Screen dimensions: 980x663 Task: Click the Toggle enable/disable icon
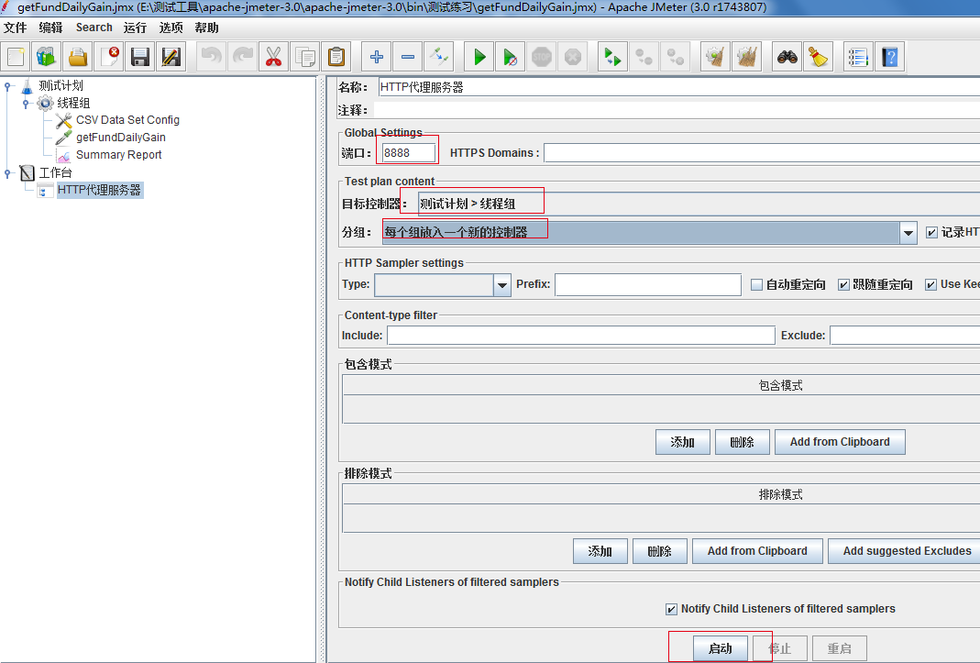click(439, 57)
